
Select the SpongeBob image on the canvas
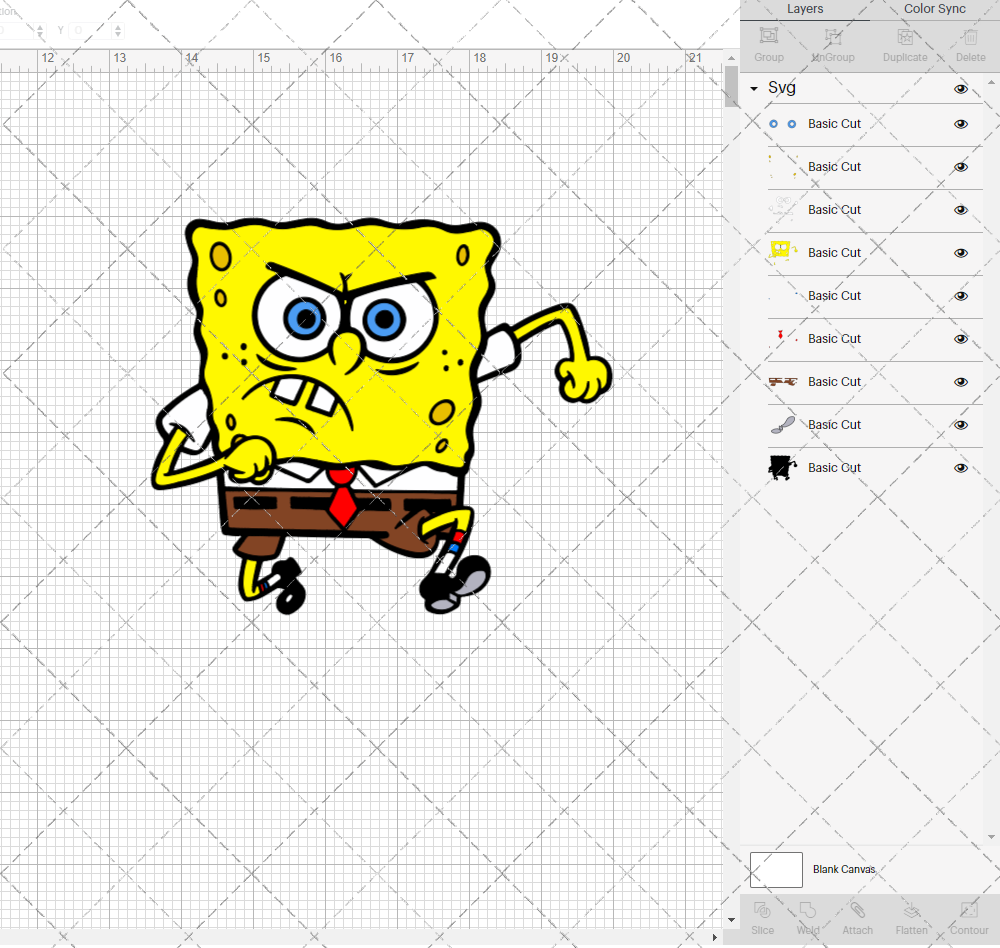[x=381, y=415]
